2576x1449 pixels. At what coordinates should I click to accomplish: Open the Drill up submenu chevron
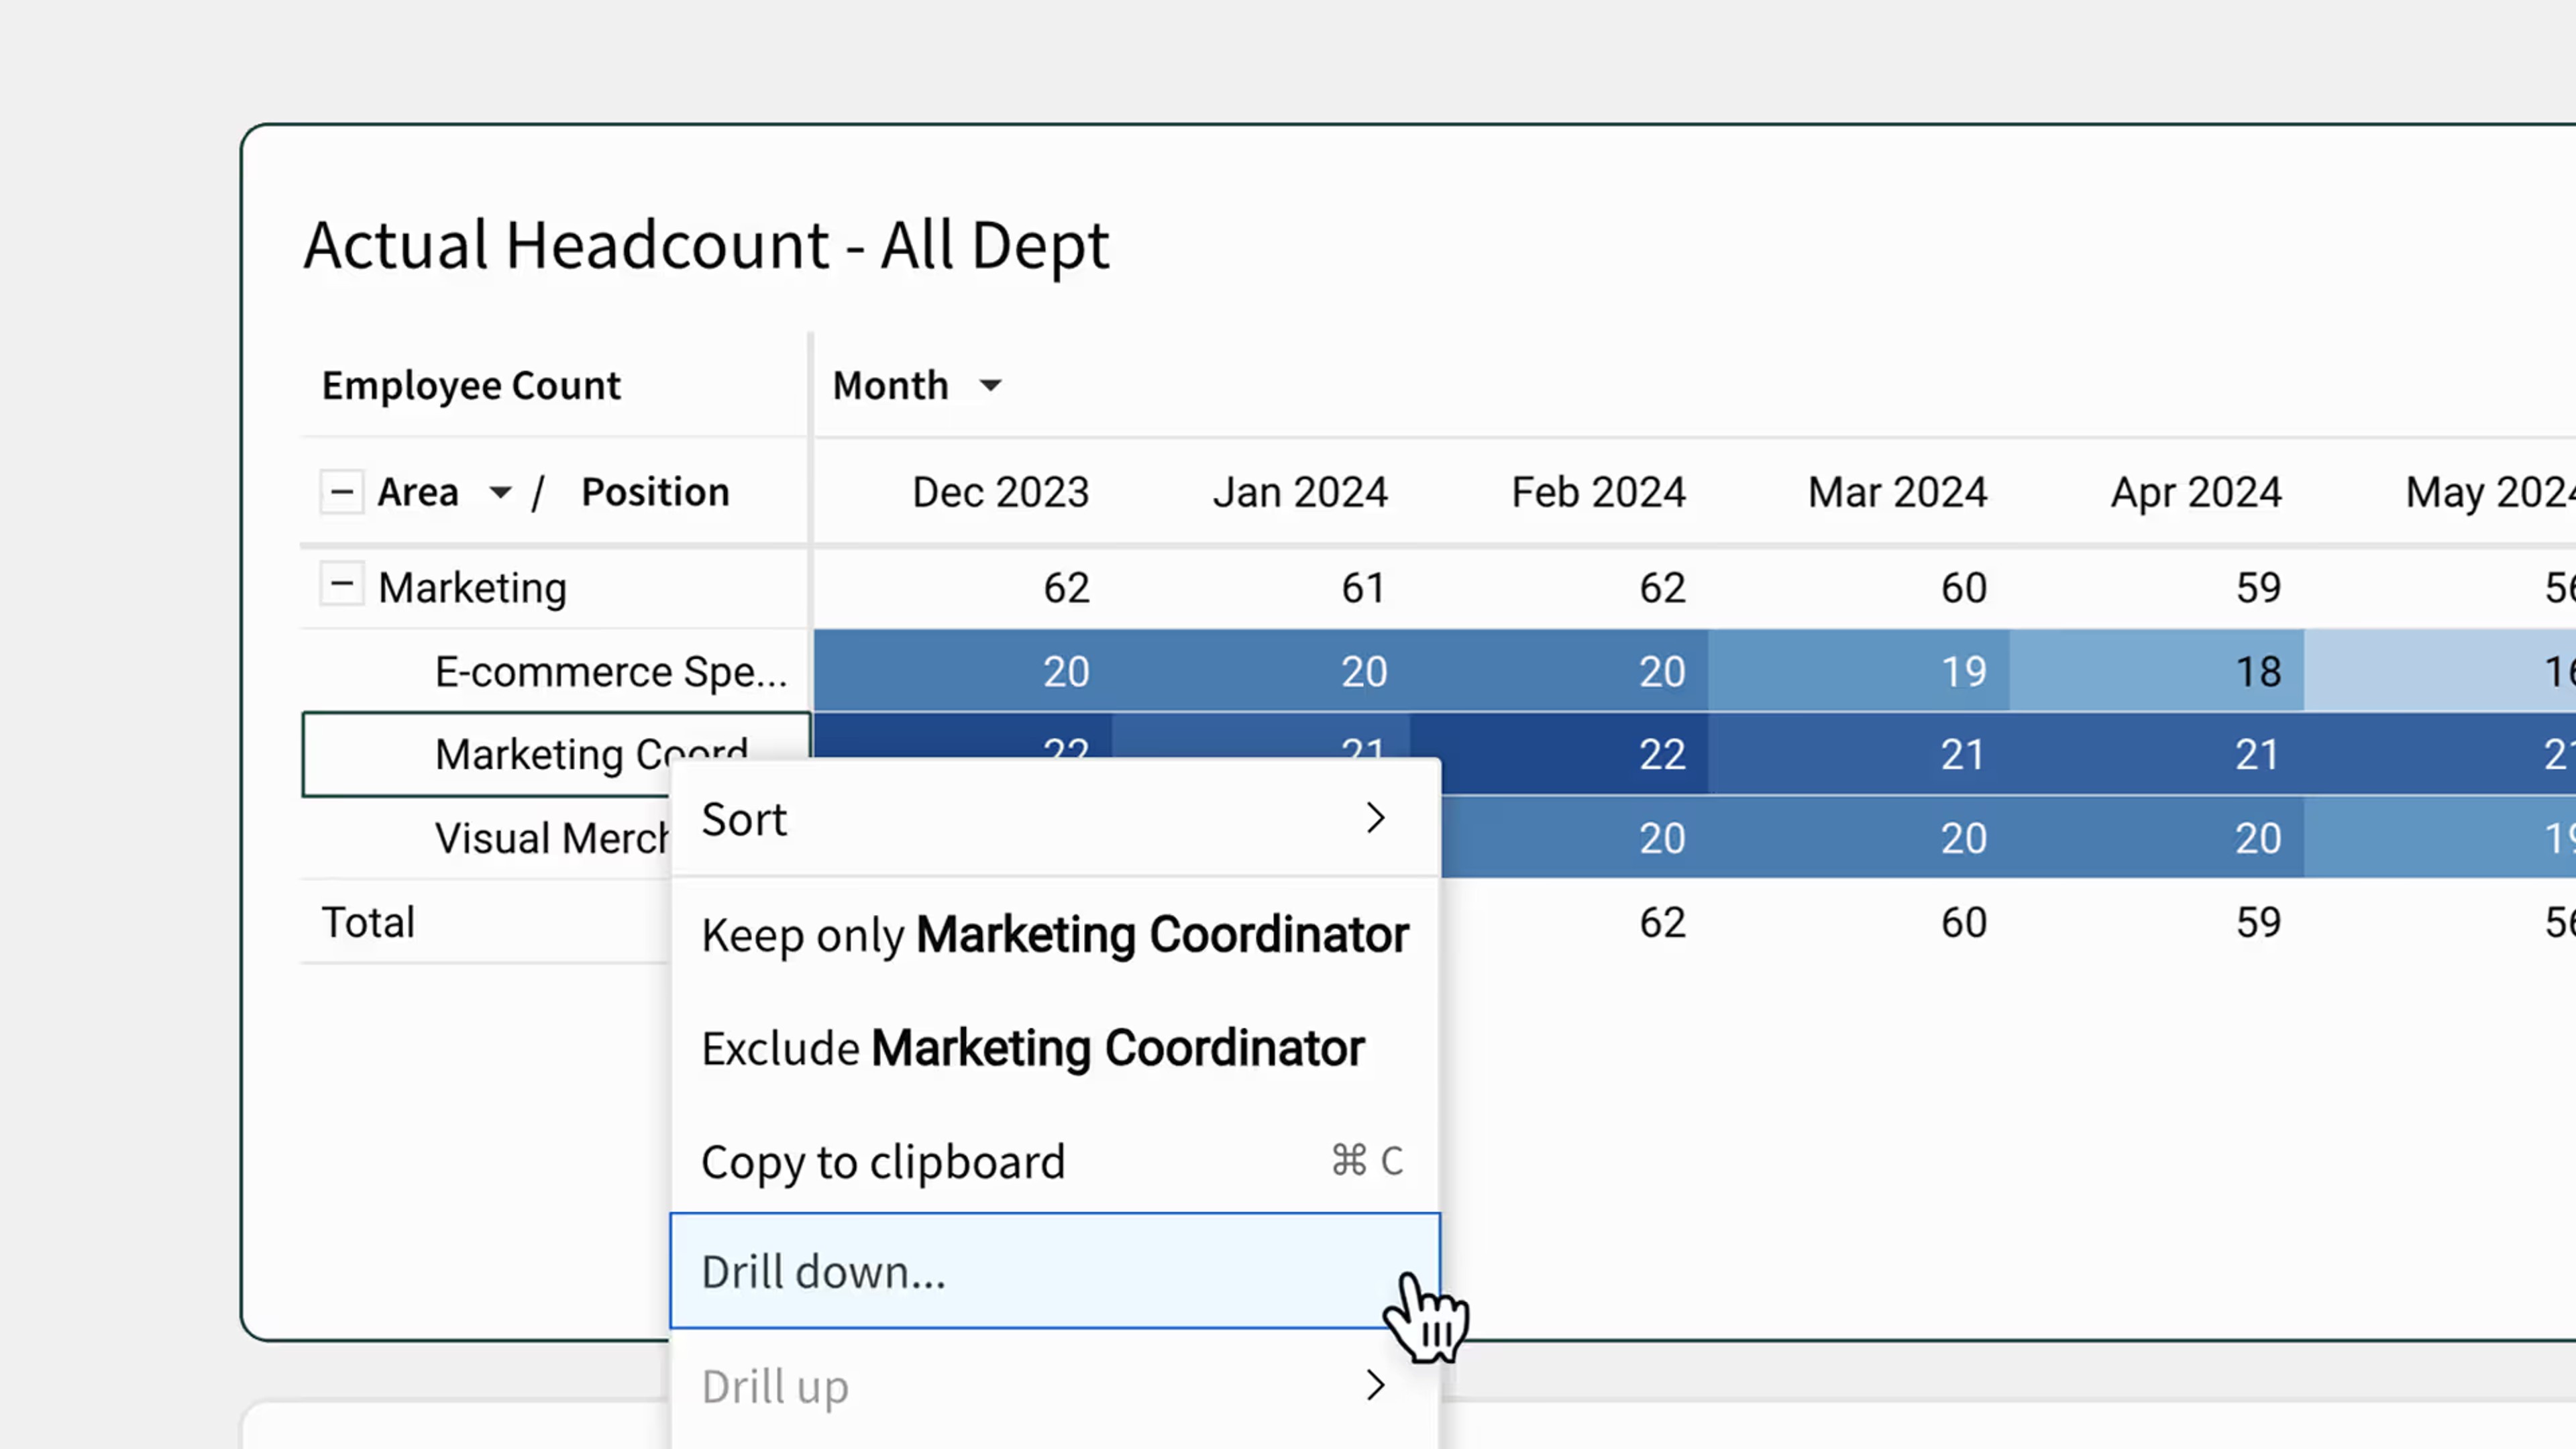tap(1375, 1386)
